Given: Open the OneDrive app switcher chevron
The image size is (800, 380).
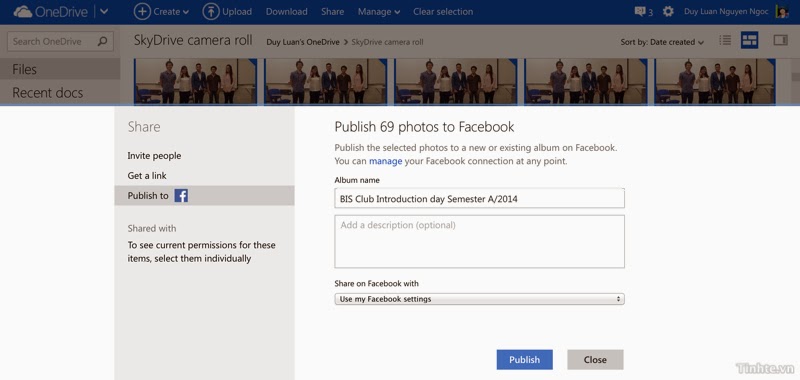Looking at the screenshot, I should (104, 11).
